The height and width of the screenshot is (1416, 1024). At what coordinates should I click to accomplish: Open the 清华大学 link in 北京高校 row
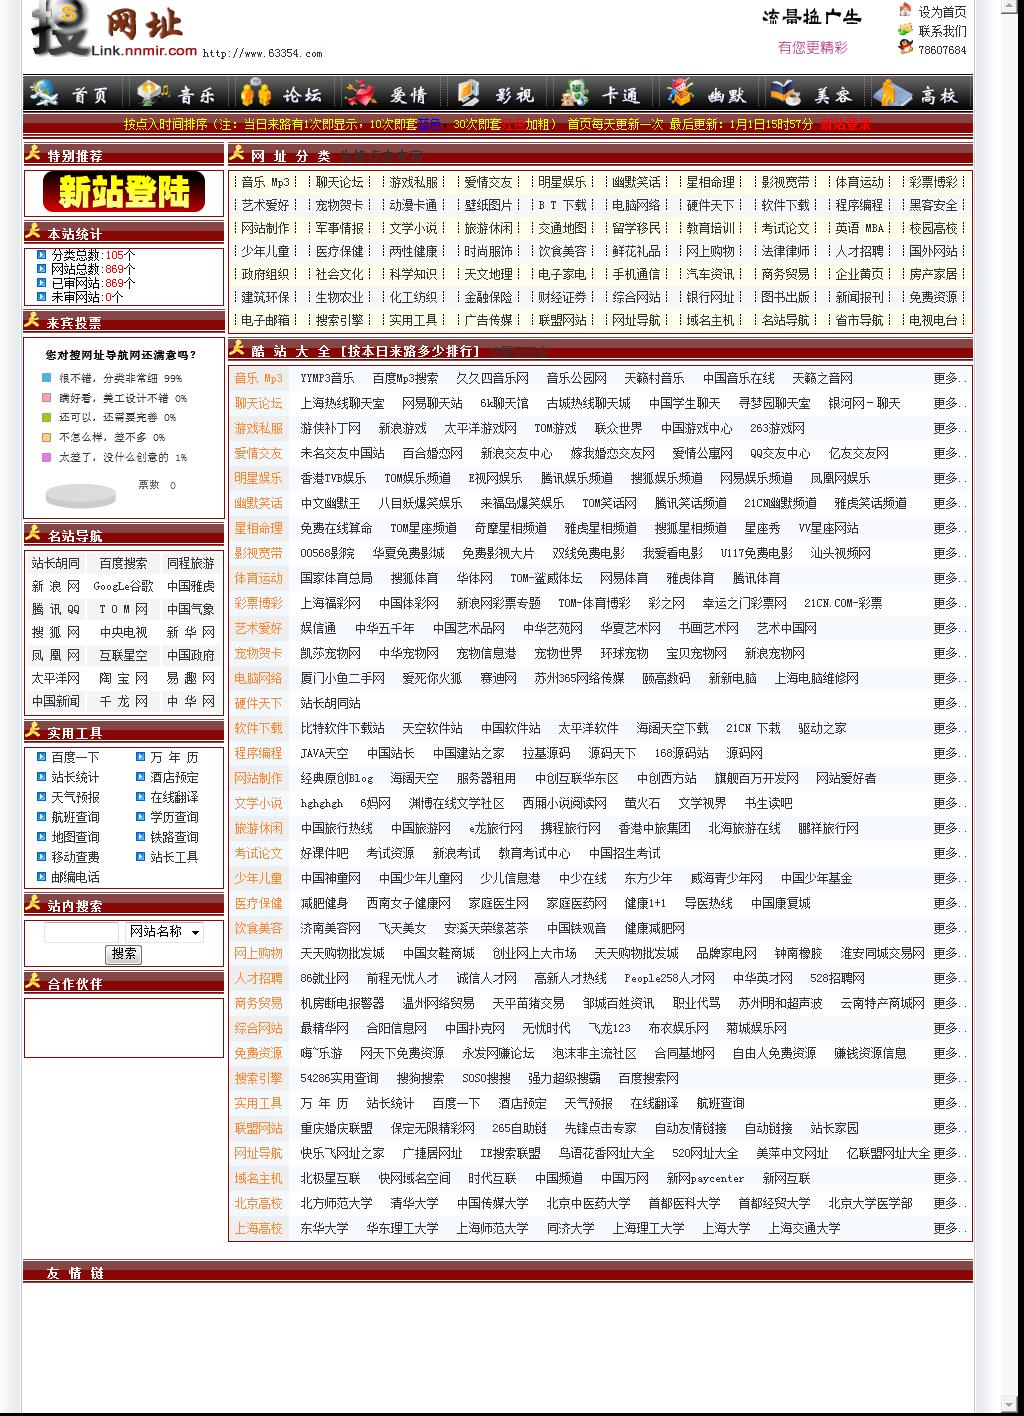tap(414, 1203)
